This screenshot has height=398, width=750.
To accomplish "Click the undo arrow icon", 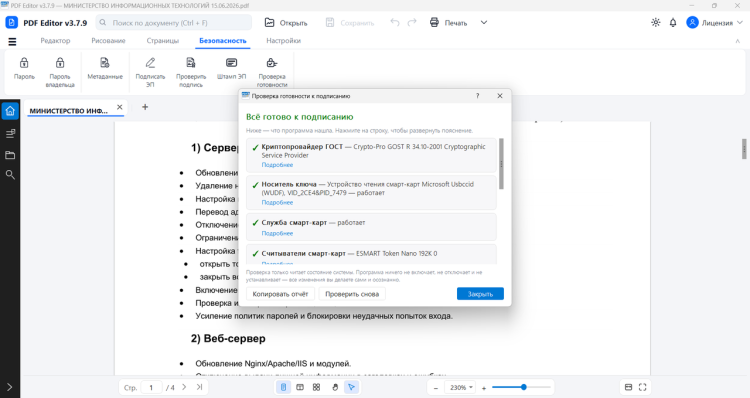I will pyautogui.click(x=395, y=22).
